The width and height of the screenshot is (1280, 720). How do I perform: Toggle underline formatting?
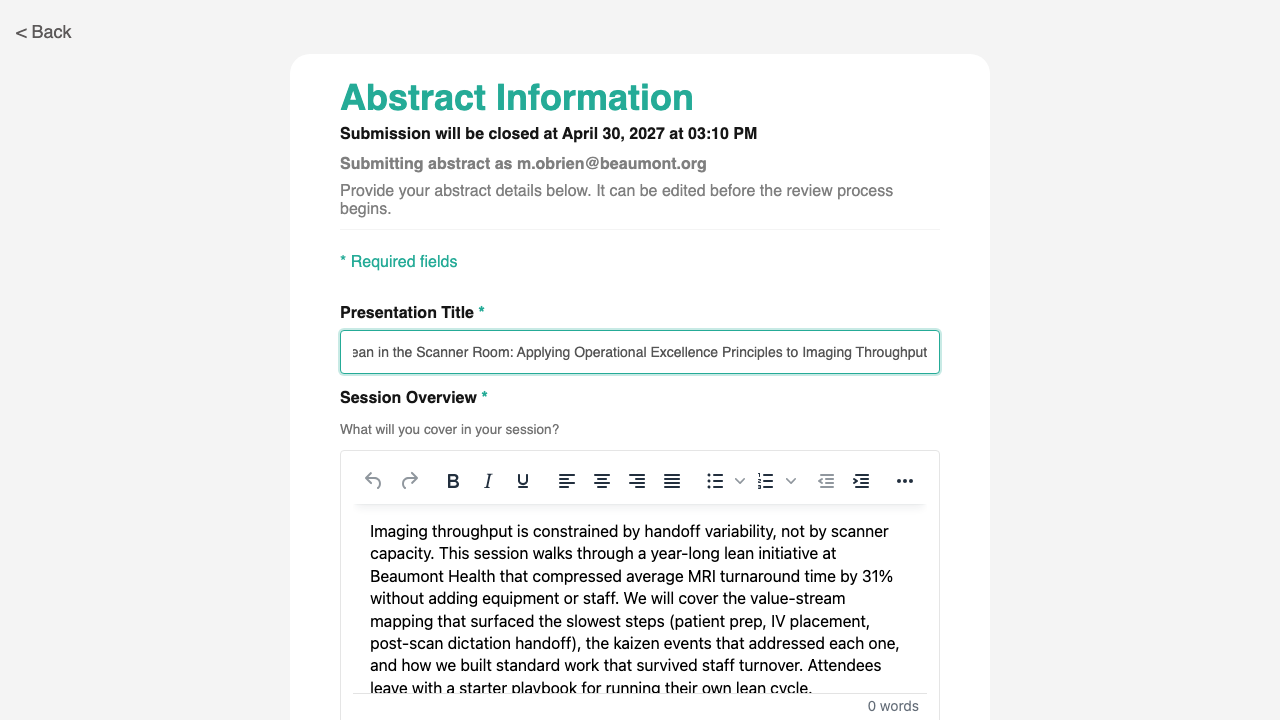tap(523, 481)
